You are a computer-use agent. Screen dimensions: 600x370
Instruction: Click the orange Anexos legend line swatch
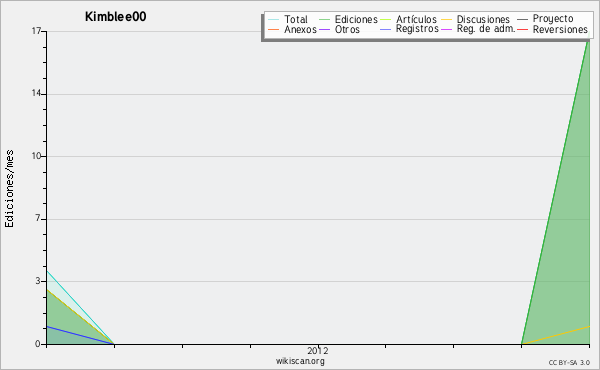[x=274, y=29]
